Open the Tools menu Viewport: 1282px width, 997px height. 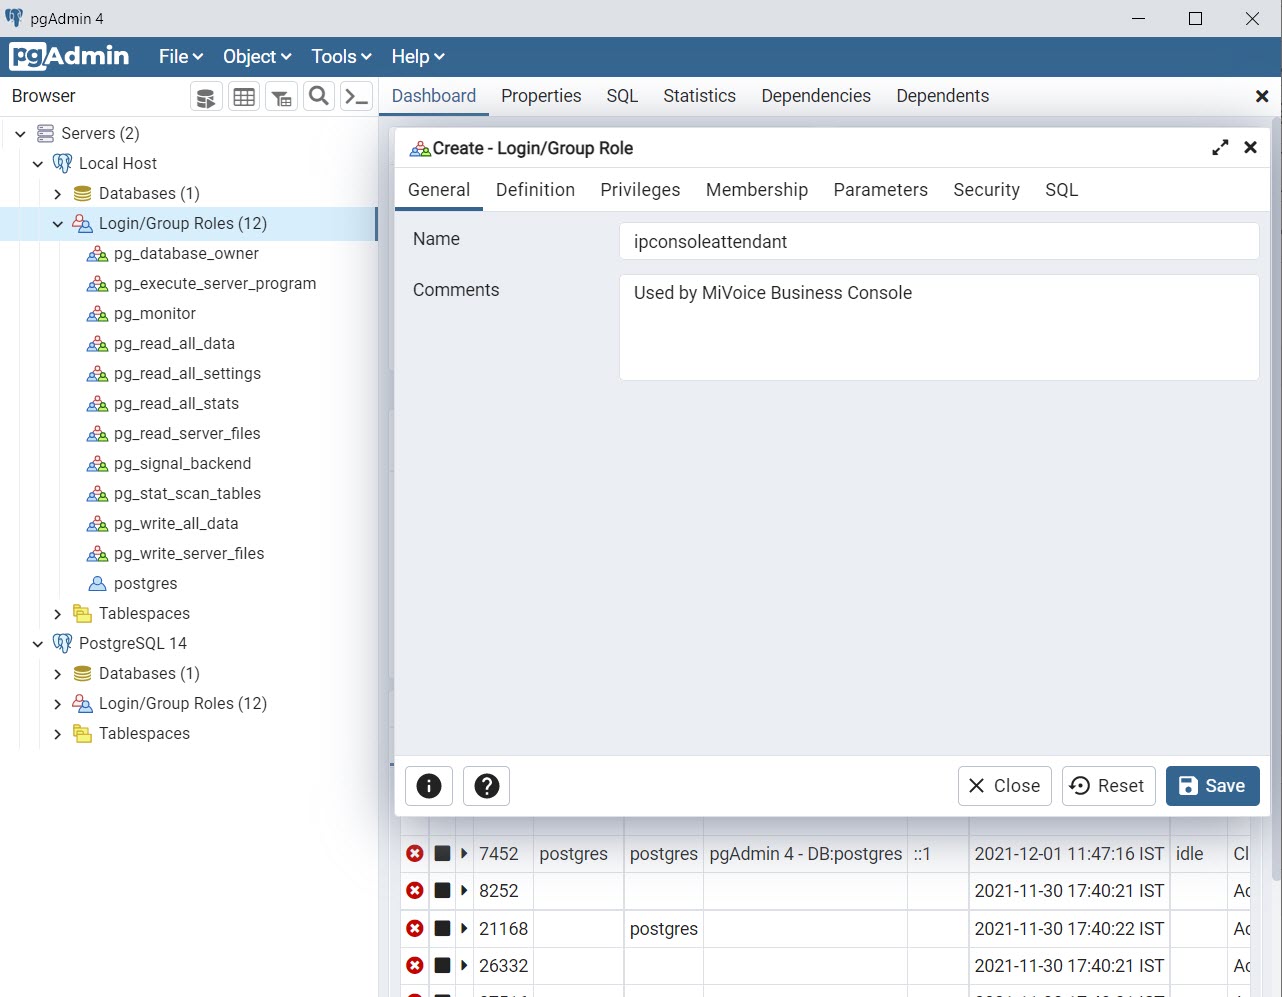tap(339, 56)
